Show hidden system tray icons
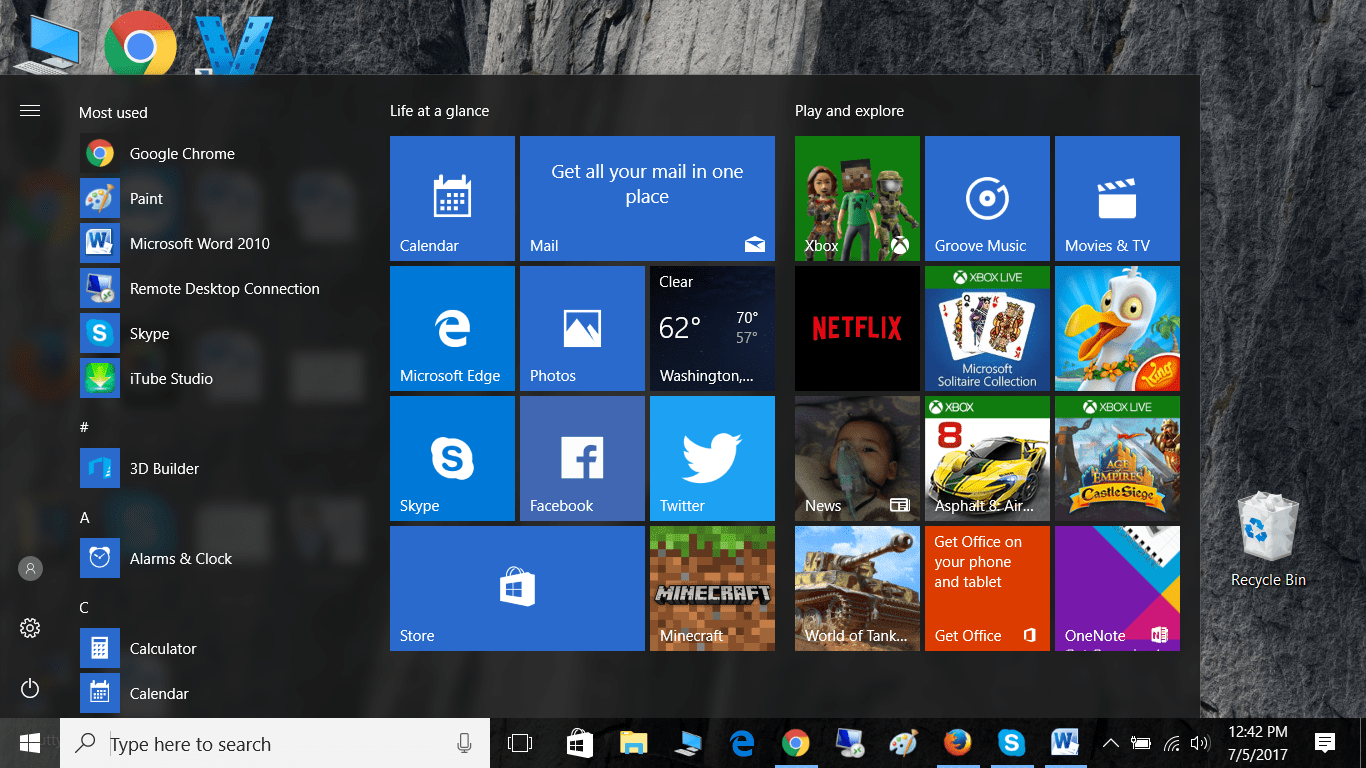1366x768 pixels. [1110, 743]
